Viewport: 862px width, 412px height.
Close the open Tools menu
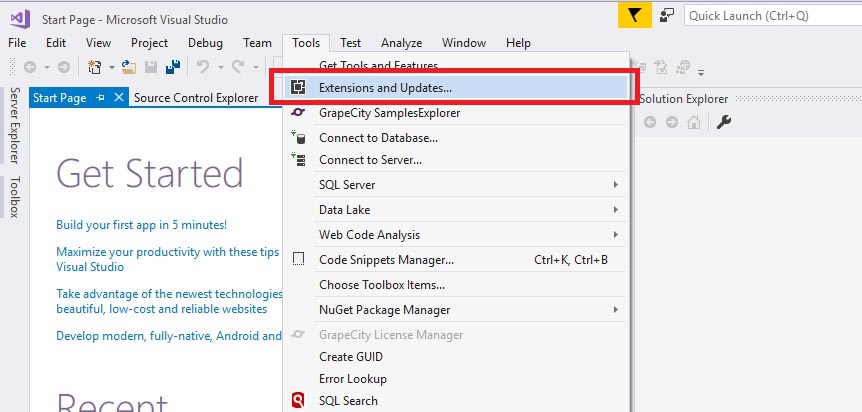(306, 43)
